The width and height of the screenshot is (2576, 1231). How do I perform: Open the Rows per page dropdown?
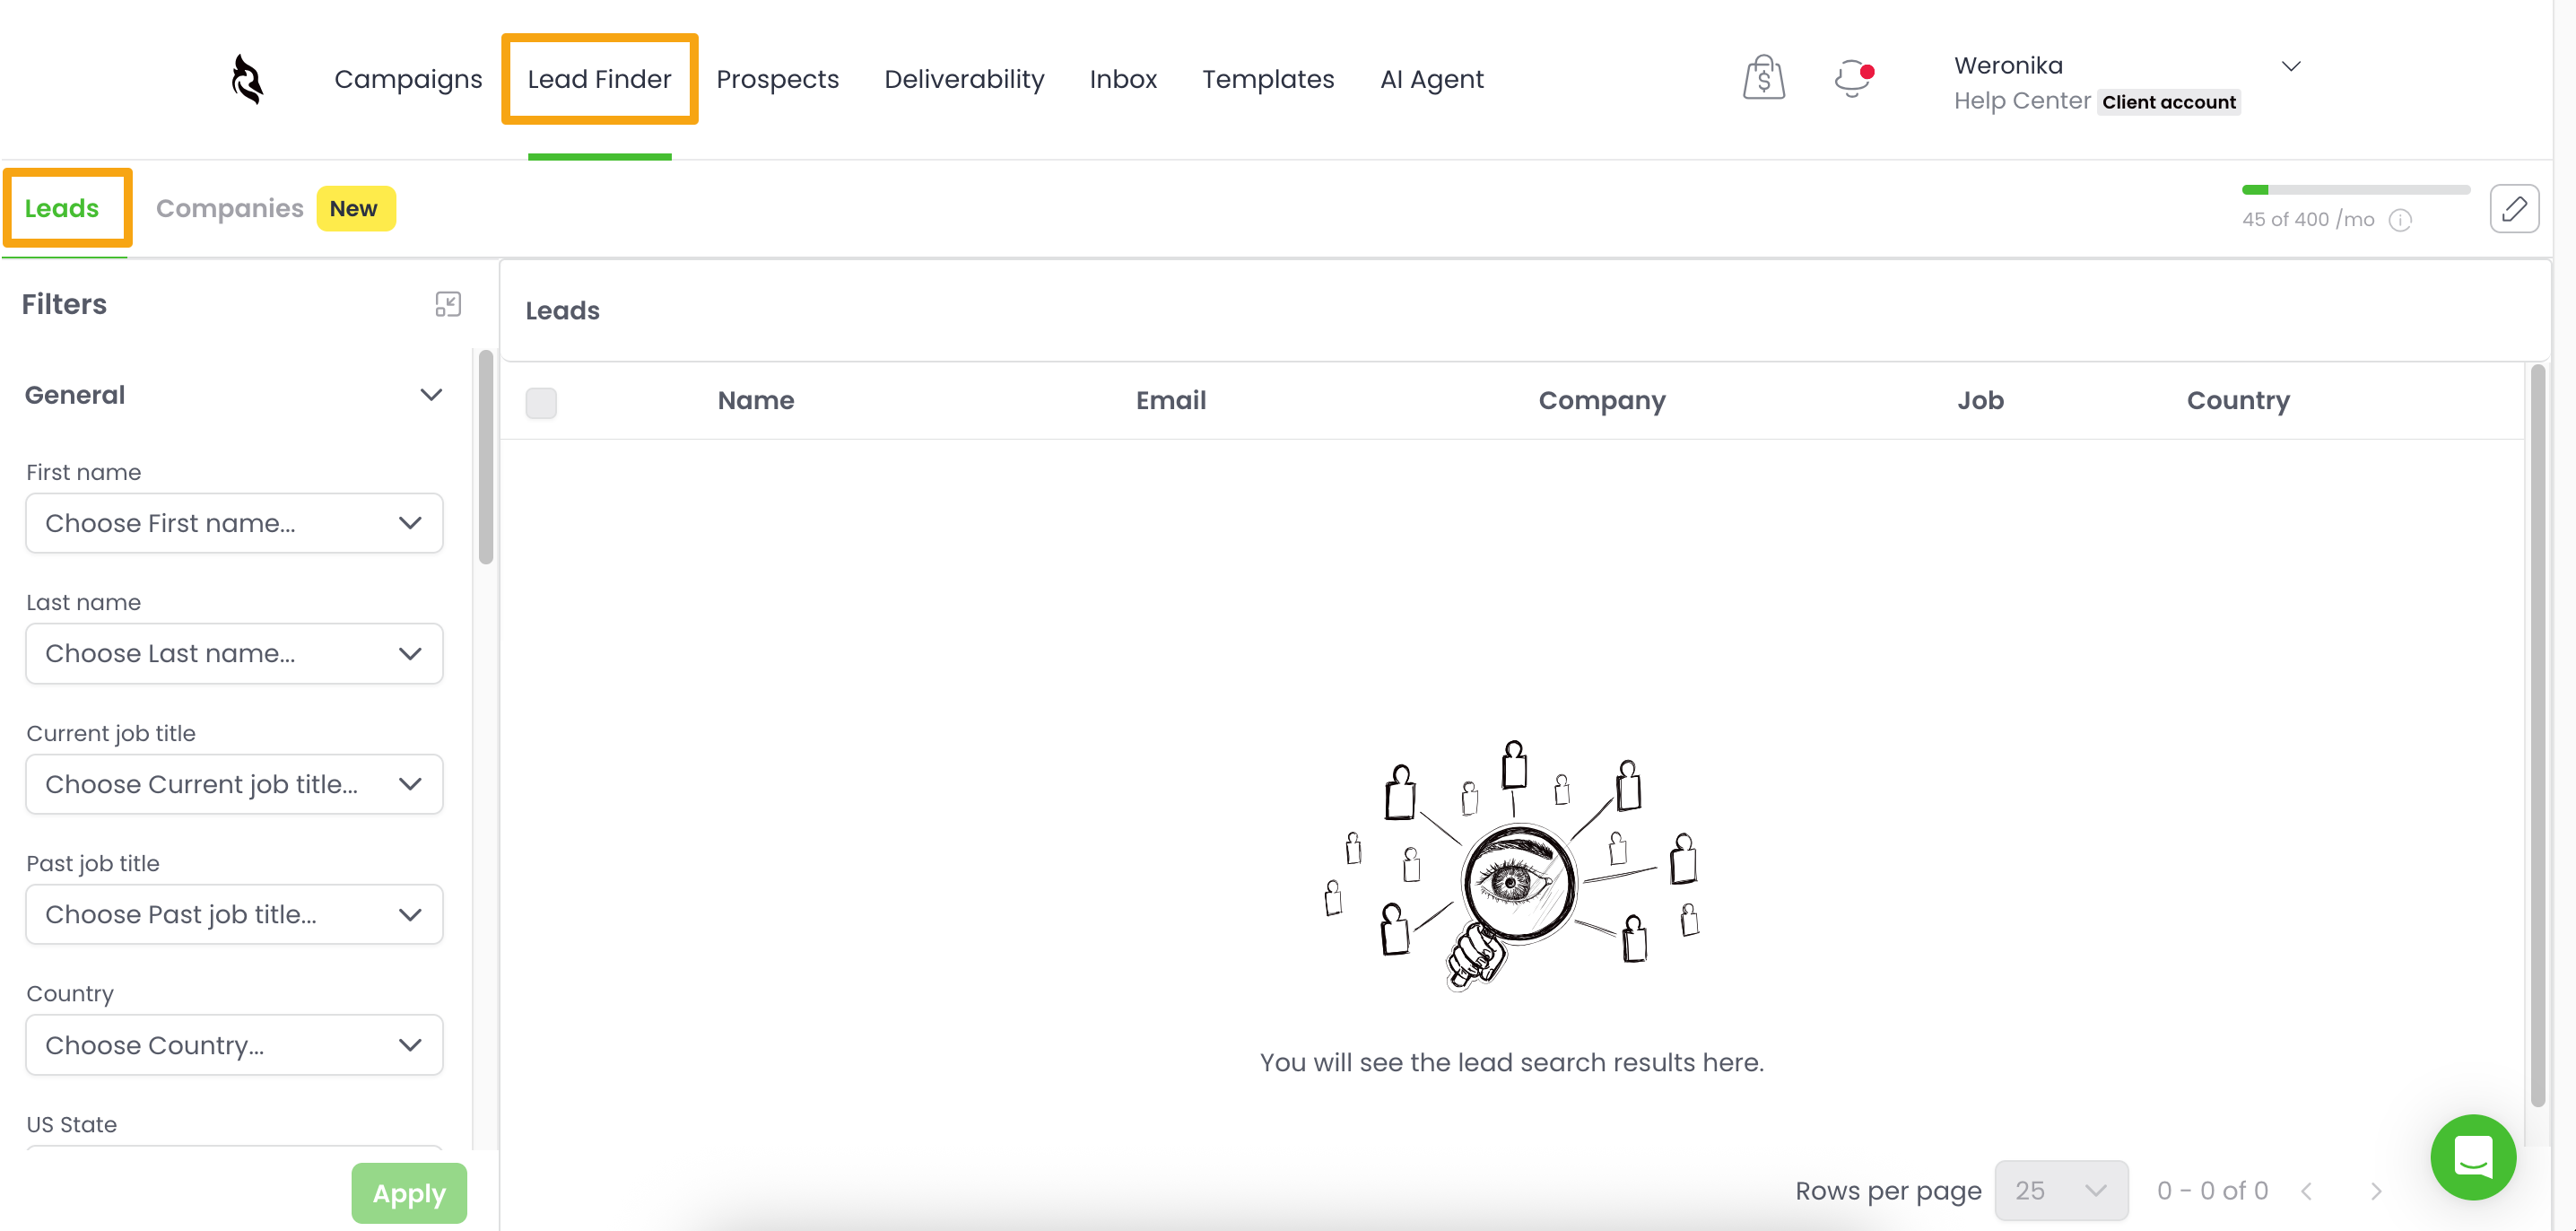2060,1190
